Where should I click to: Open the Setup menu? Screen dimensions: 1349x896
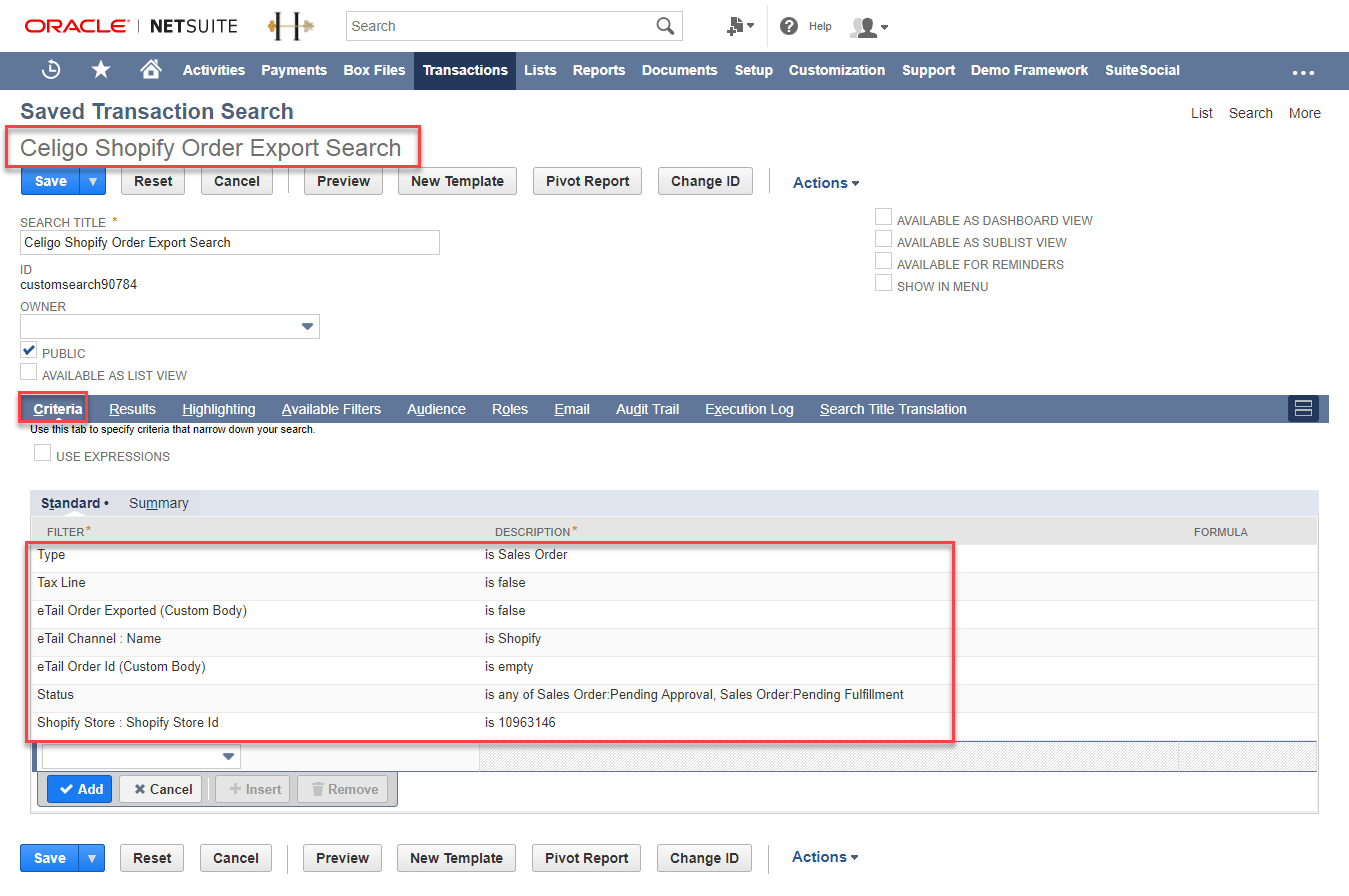tap(753, 70)
